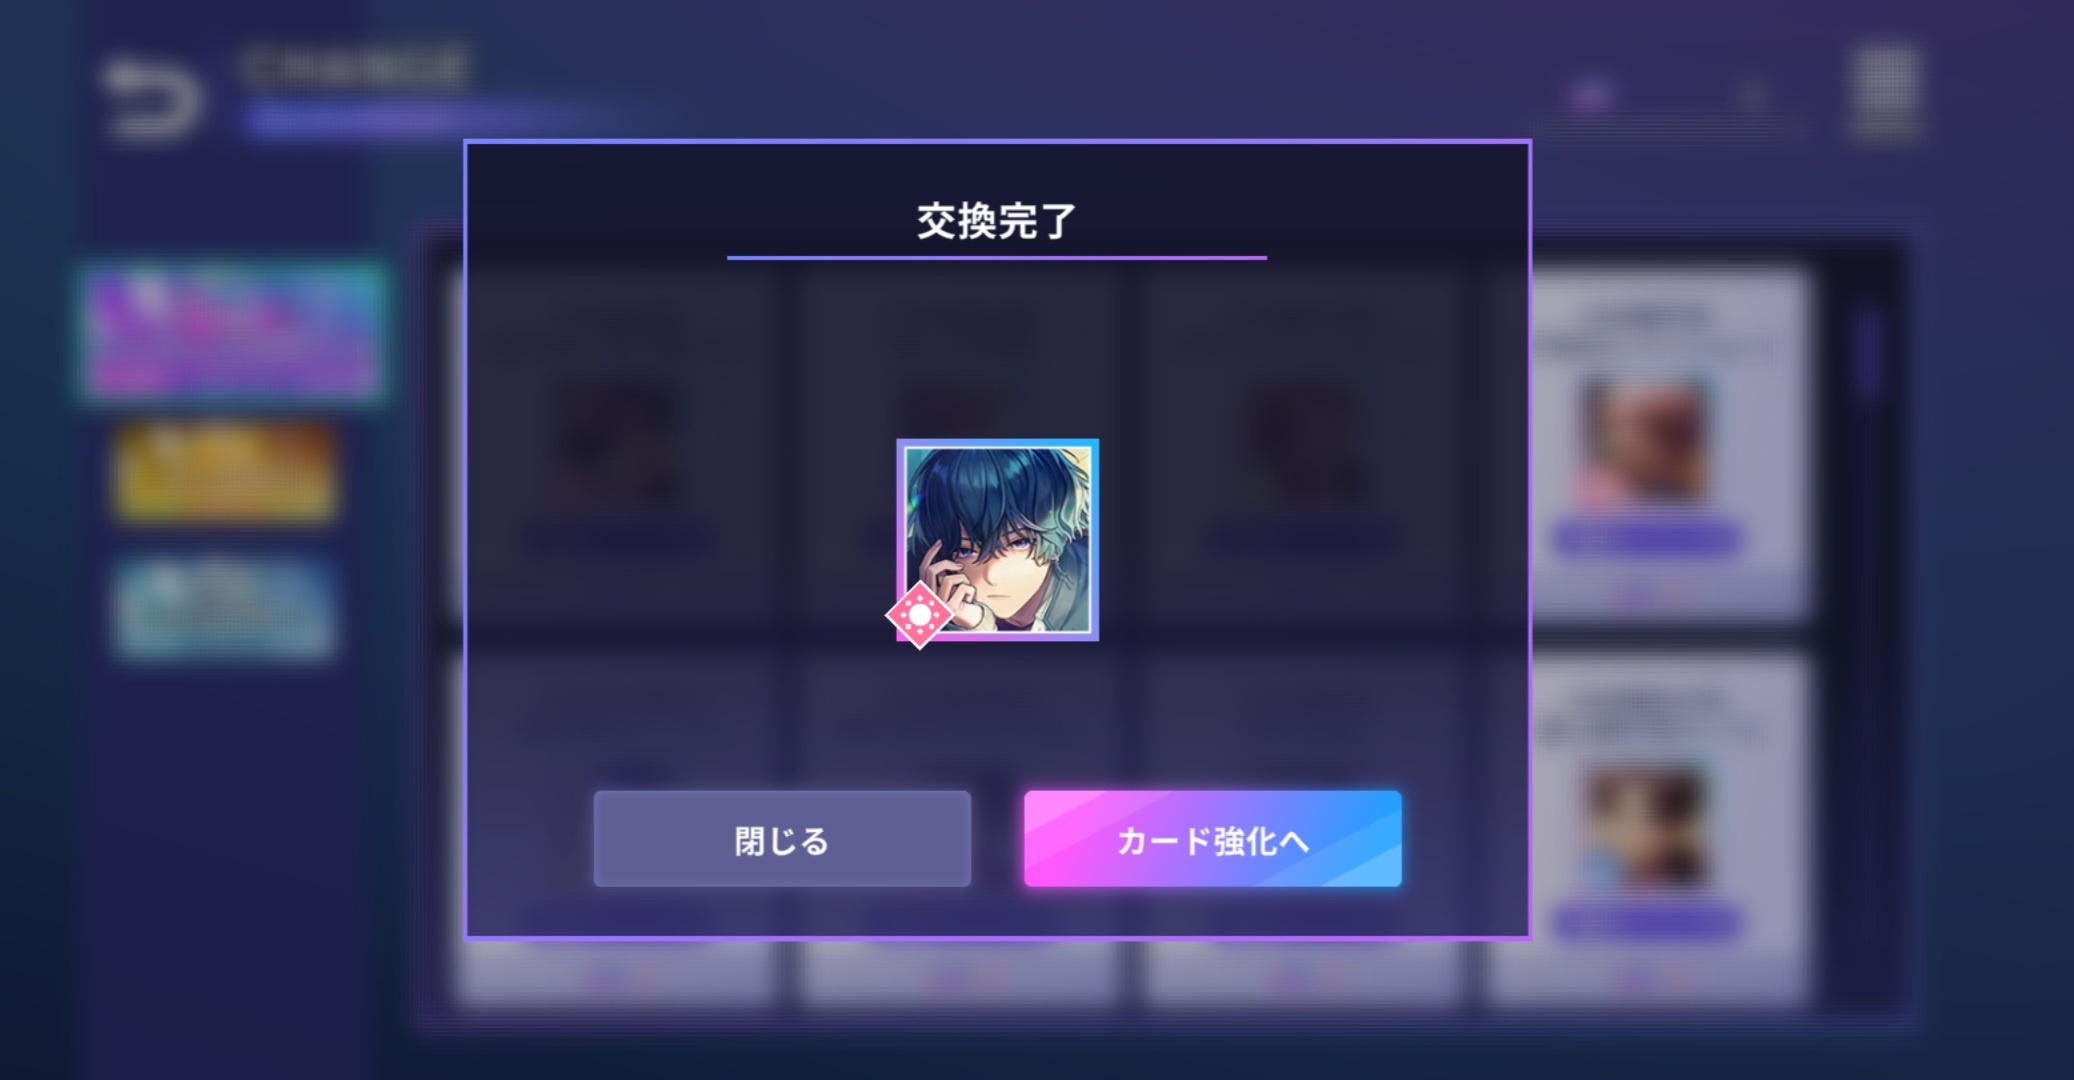Image resolution: width=2074 pixels, height=1080 pixels.
Task: Open the blurred grid menu icon top-right
Action: click(x=1884, y=91)
